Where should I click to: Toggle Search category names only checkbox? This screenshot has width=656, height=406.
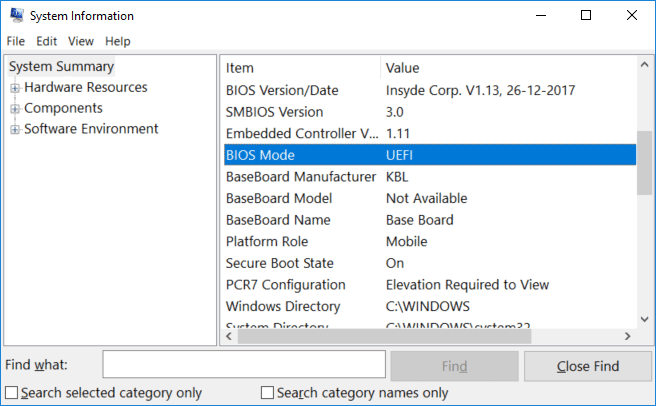coord(267,393)
